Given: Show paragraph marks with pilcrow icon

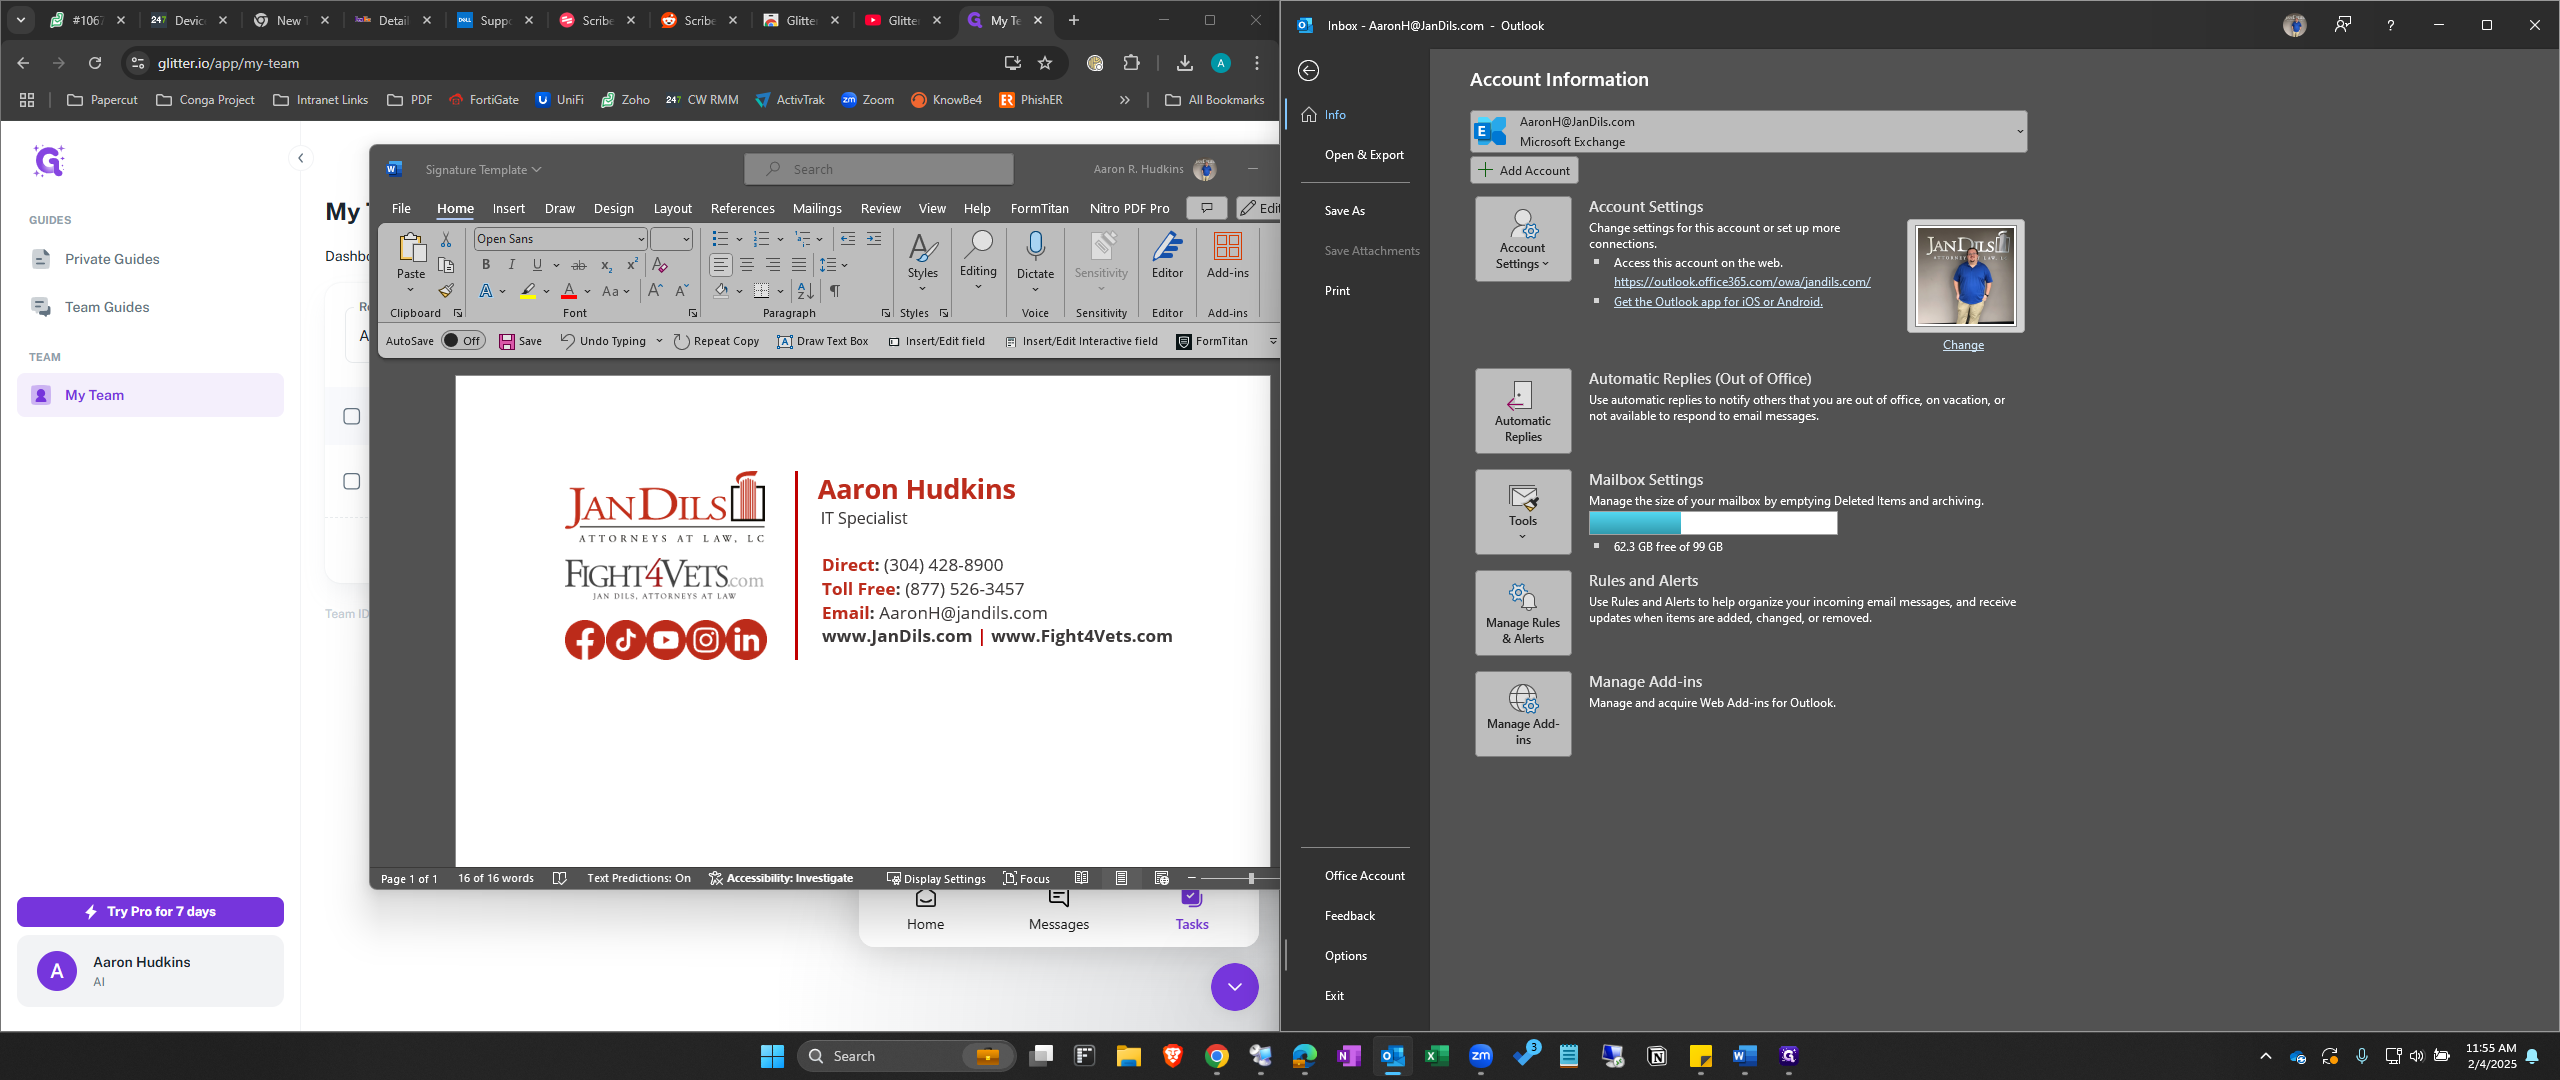Looking at the screenshot, I should pyautogui.click(x=834, y=291).
